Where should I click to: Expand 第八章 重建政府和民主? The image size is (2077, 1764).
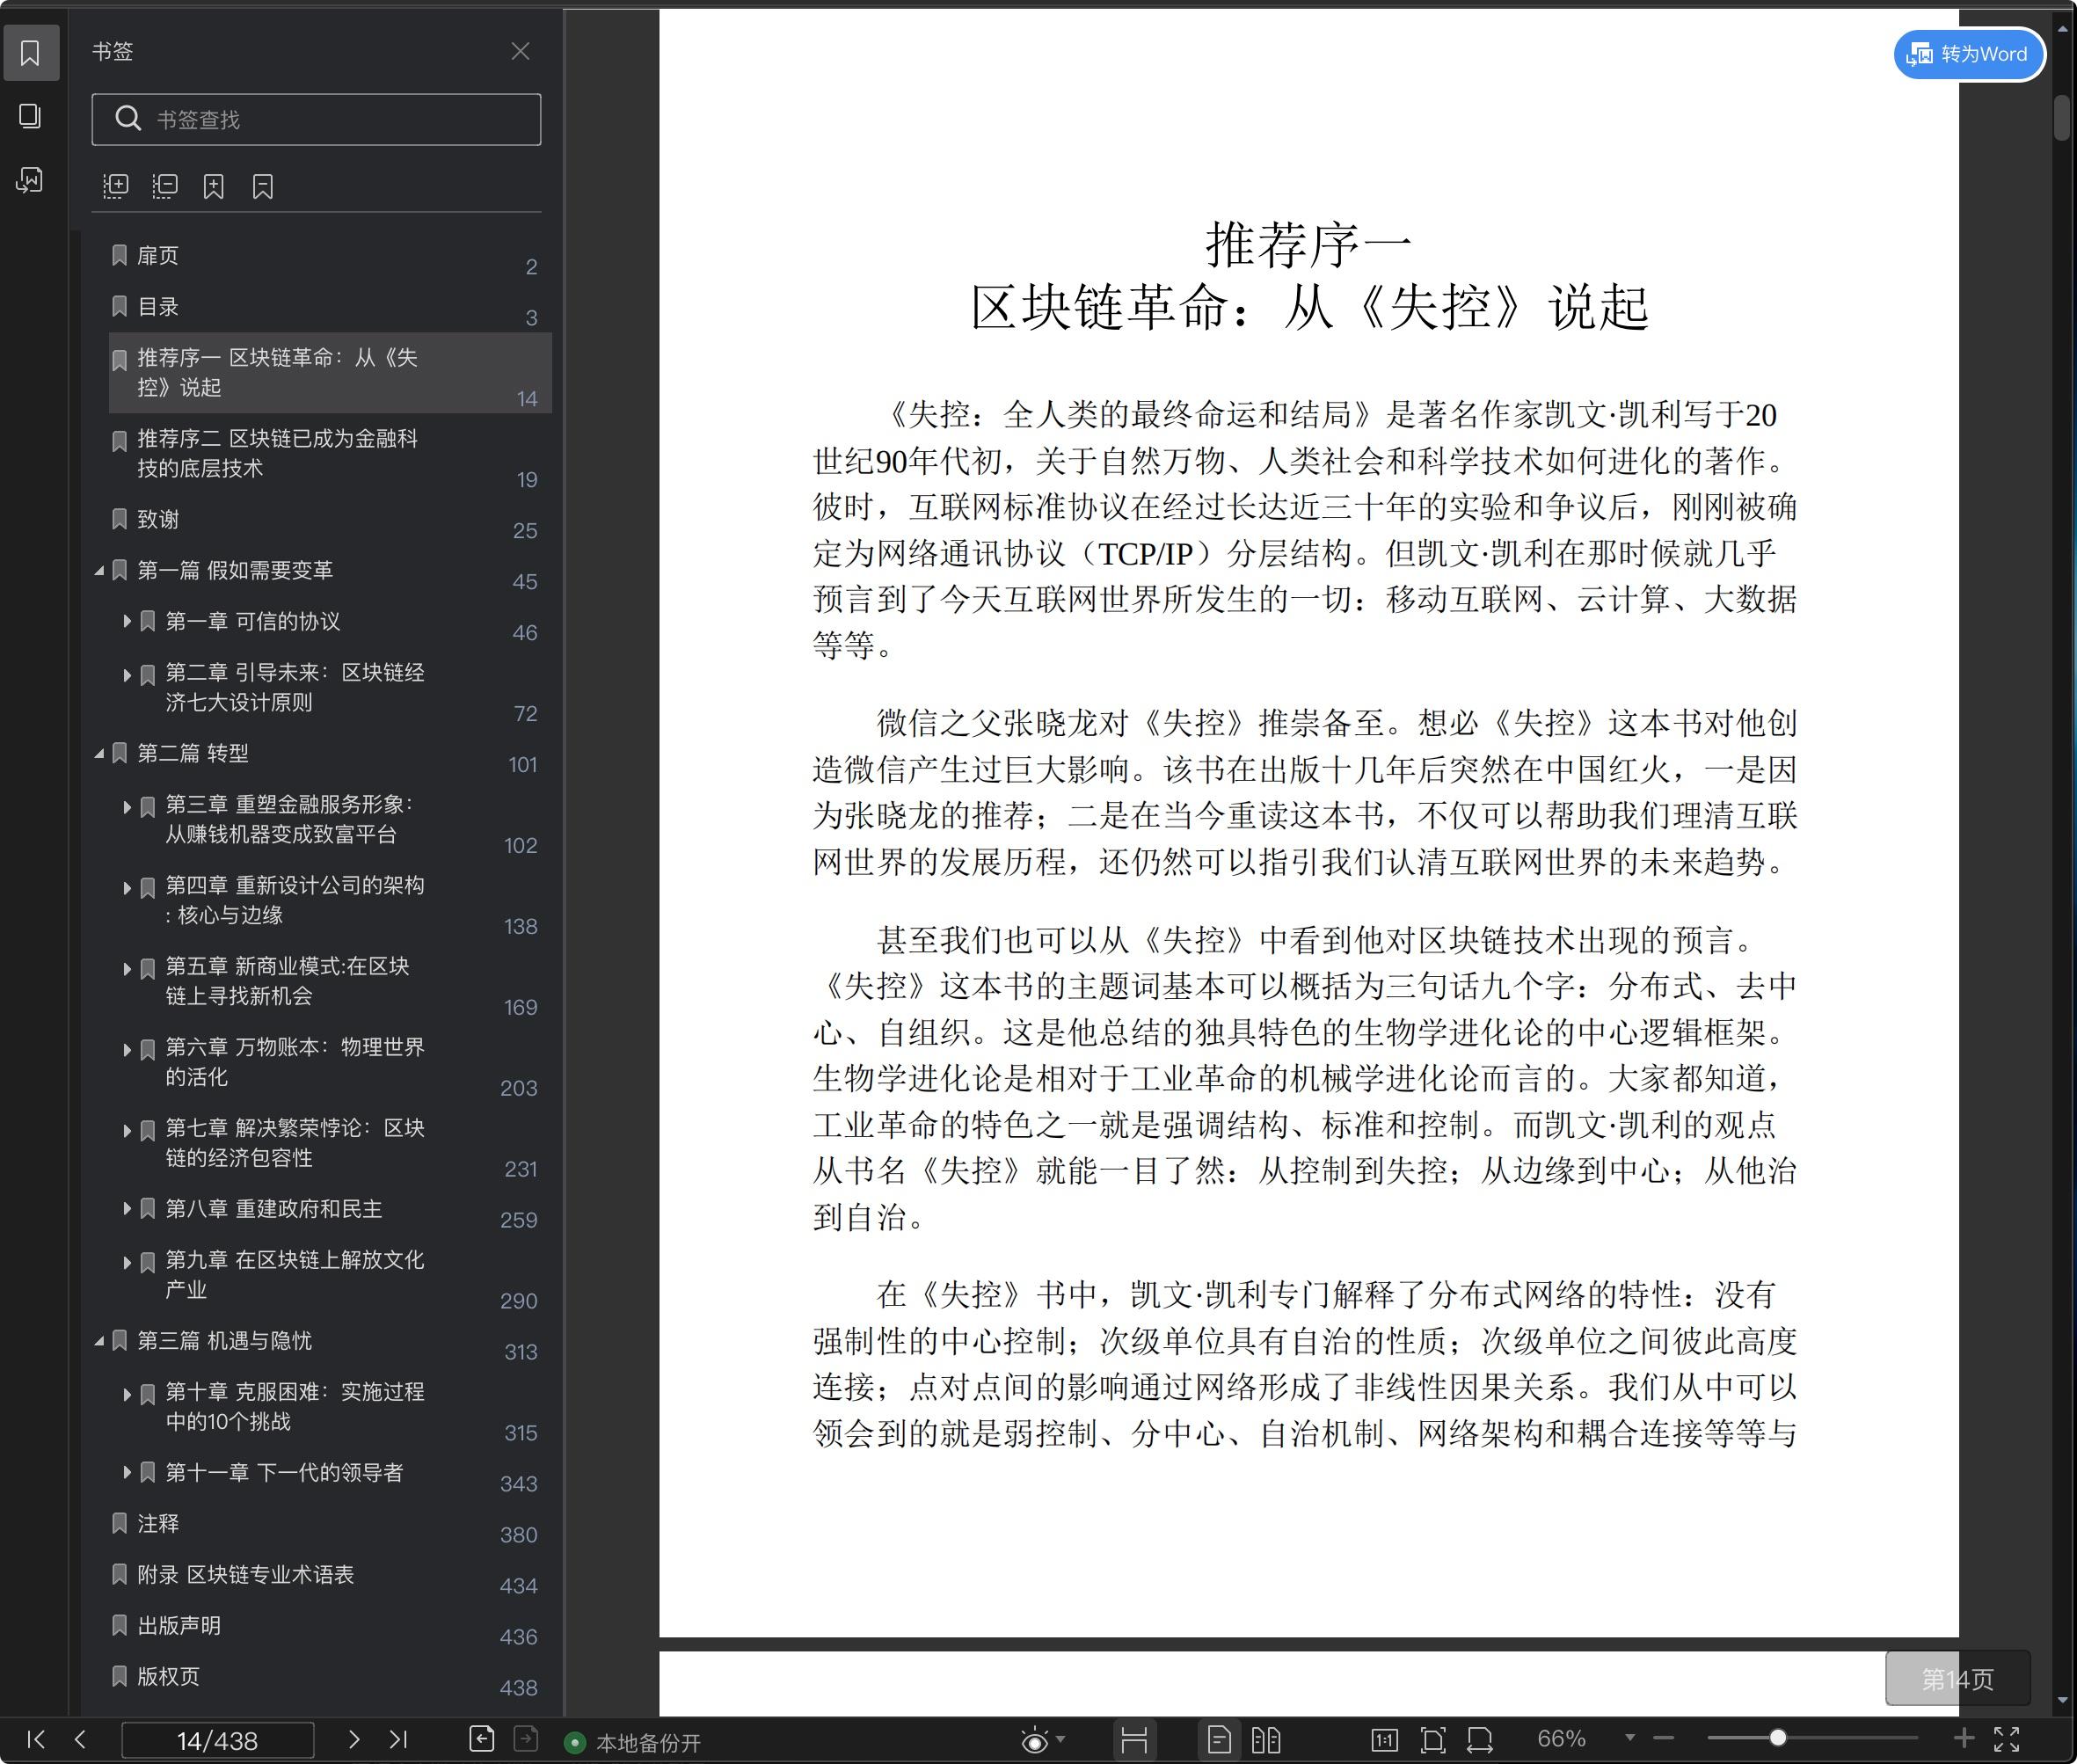coord(127,1209)
